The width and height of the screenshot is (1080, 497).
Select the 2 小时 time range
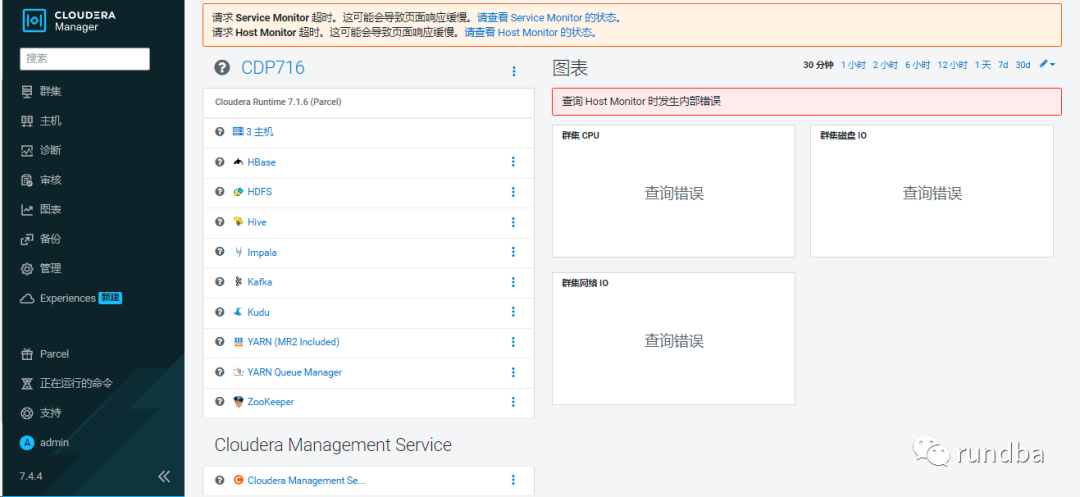[885, 65]
